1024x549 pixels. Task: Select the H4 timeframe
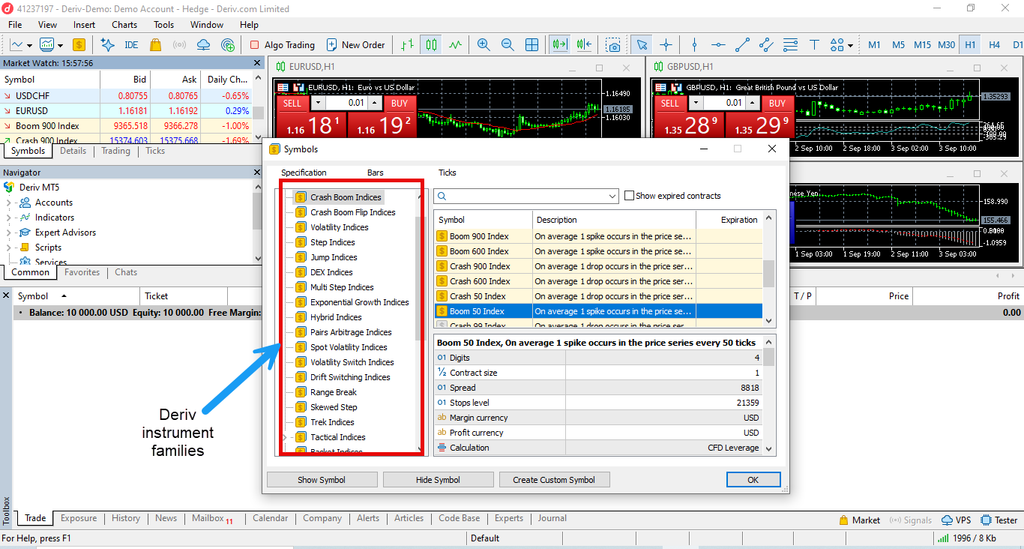(994, 45)
